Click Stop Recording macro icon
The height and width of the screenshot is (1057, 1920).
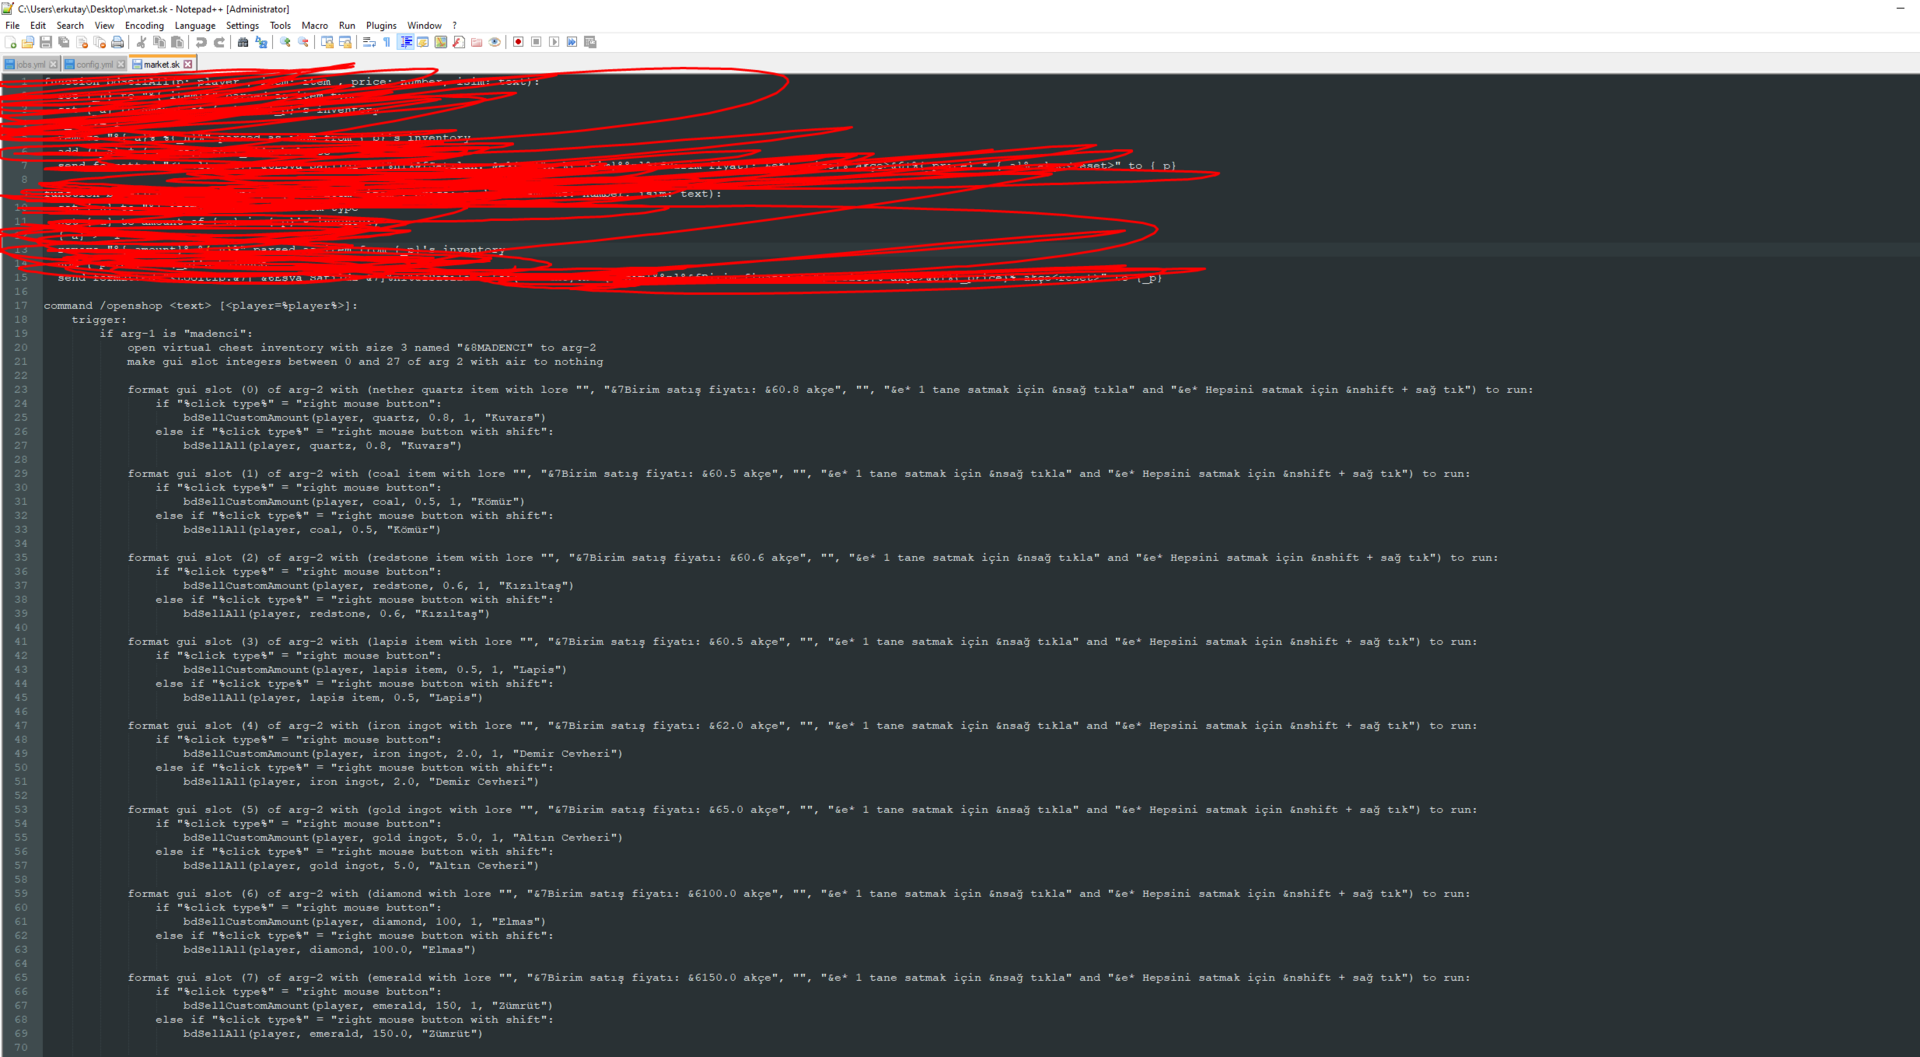[536, 42]
